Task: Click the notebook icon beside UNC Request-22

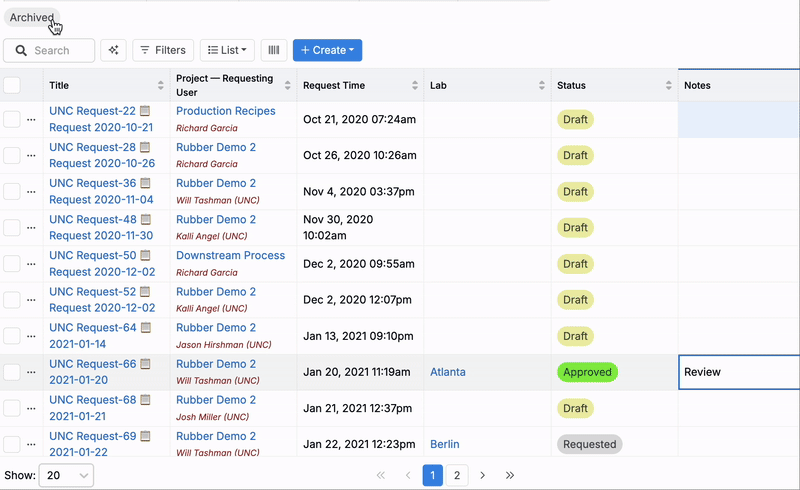Action: (x=145, y=112)
